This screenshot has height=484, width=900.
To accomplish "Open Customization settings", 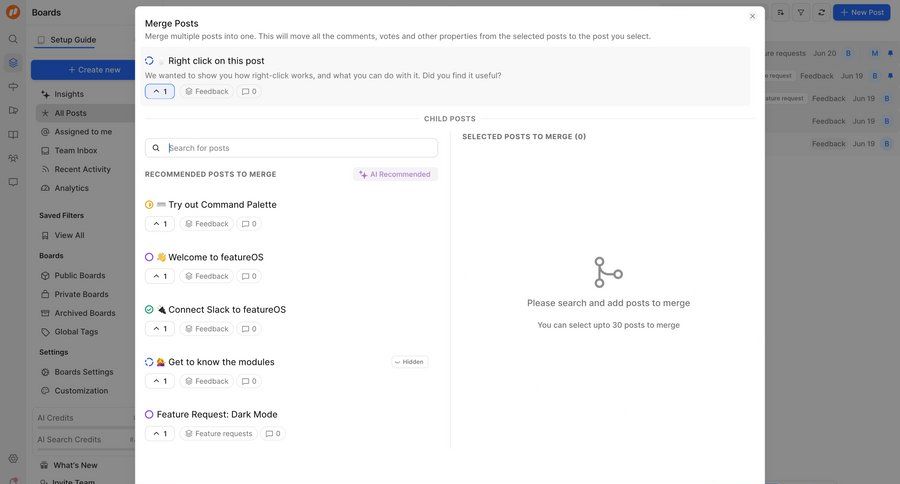I will pos(81,390).
